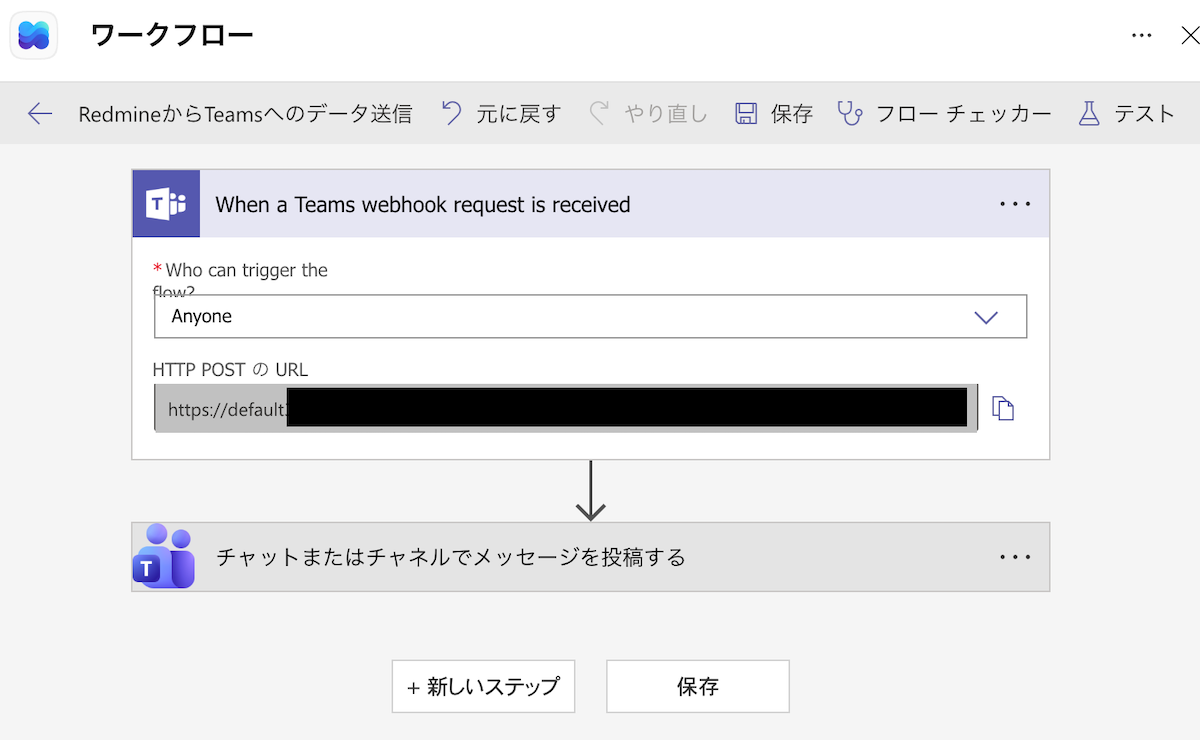Click the Workflows app logo icon

click(33, 36)
